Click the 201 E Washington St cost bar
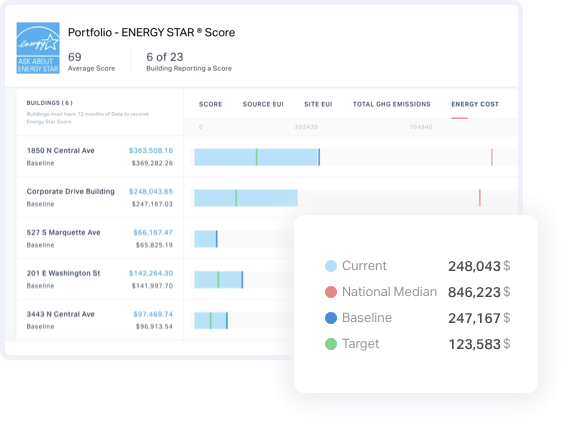 point(218,280)
